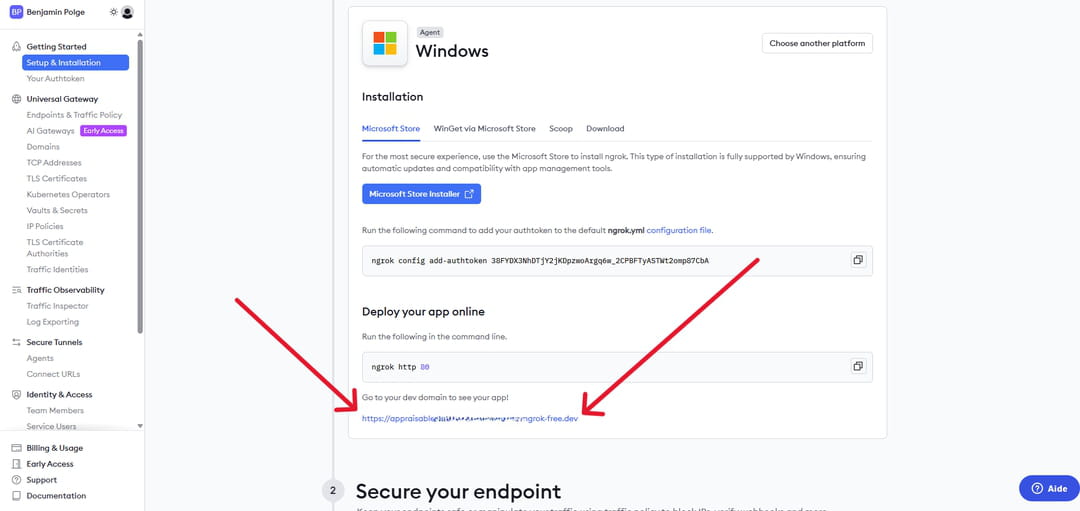
Task: Toggle the light/dark theme sun icon
Action: 113,12
